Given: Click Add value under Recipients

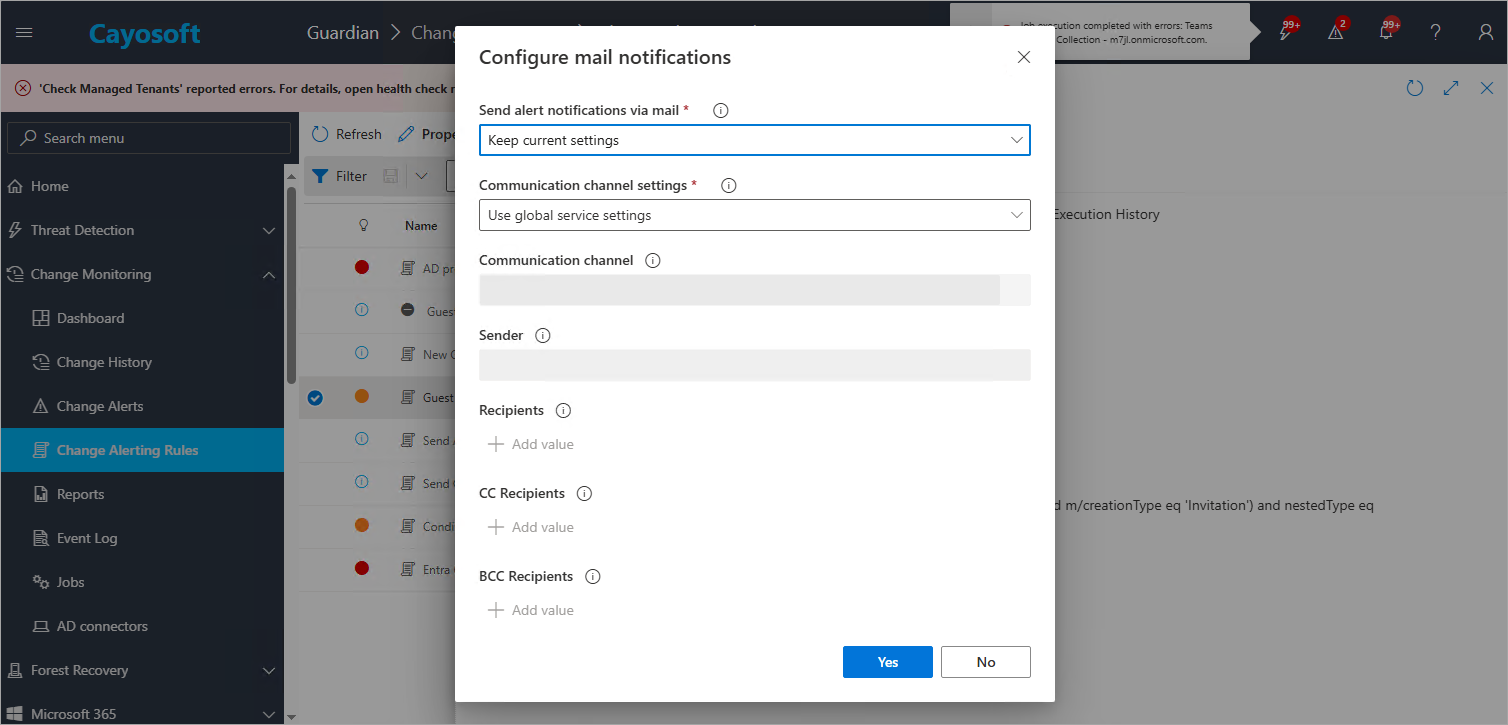Looking at the screenshot, I should point(531,444).
